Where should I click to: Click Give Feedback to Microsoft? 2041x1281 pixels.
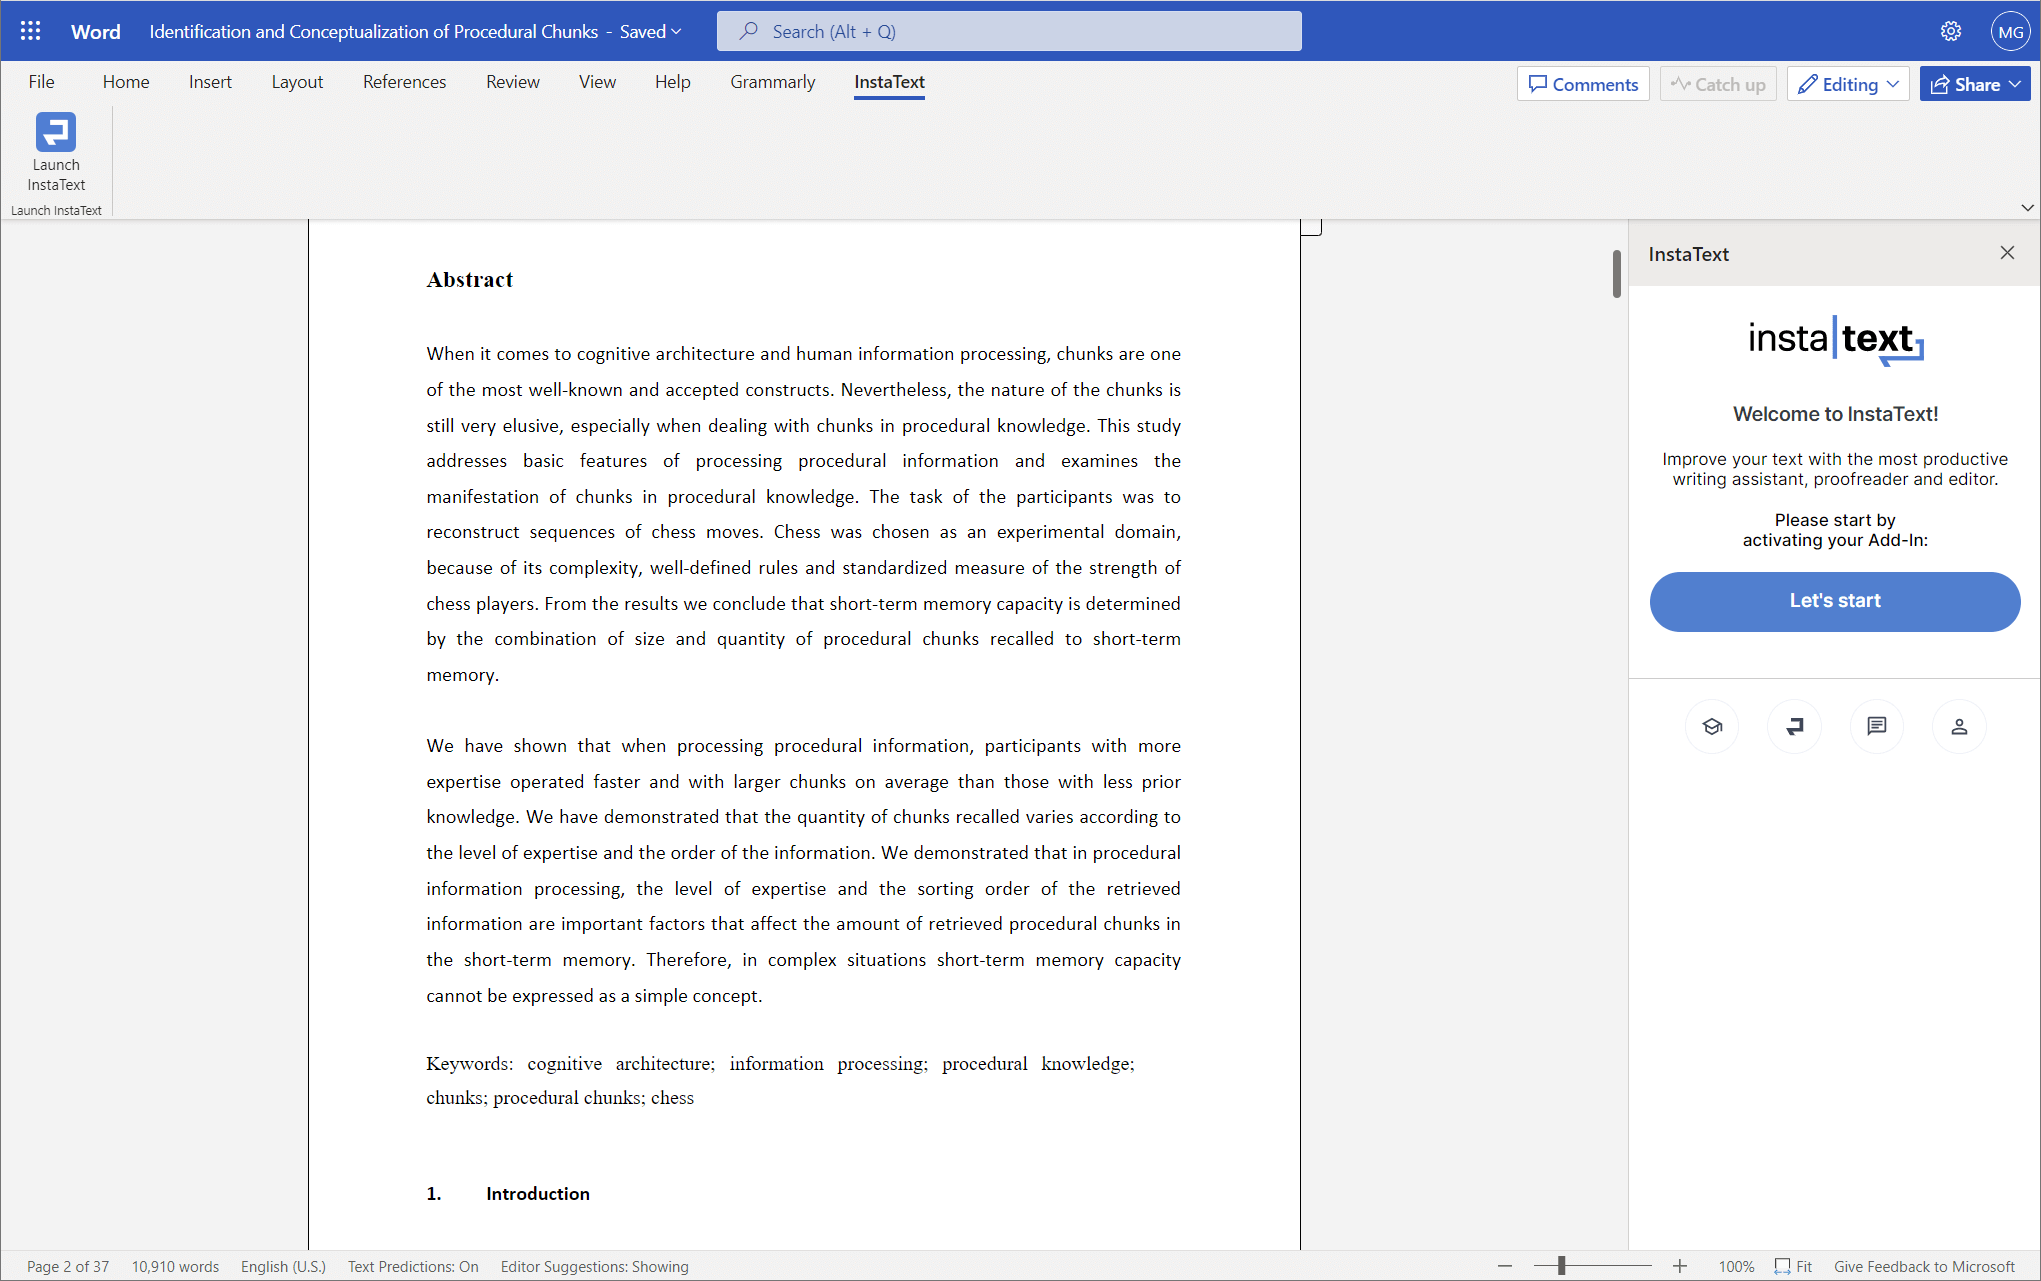1924,1266
